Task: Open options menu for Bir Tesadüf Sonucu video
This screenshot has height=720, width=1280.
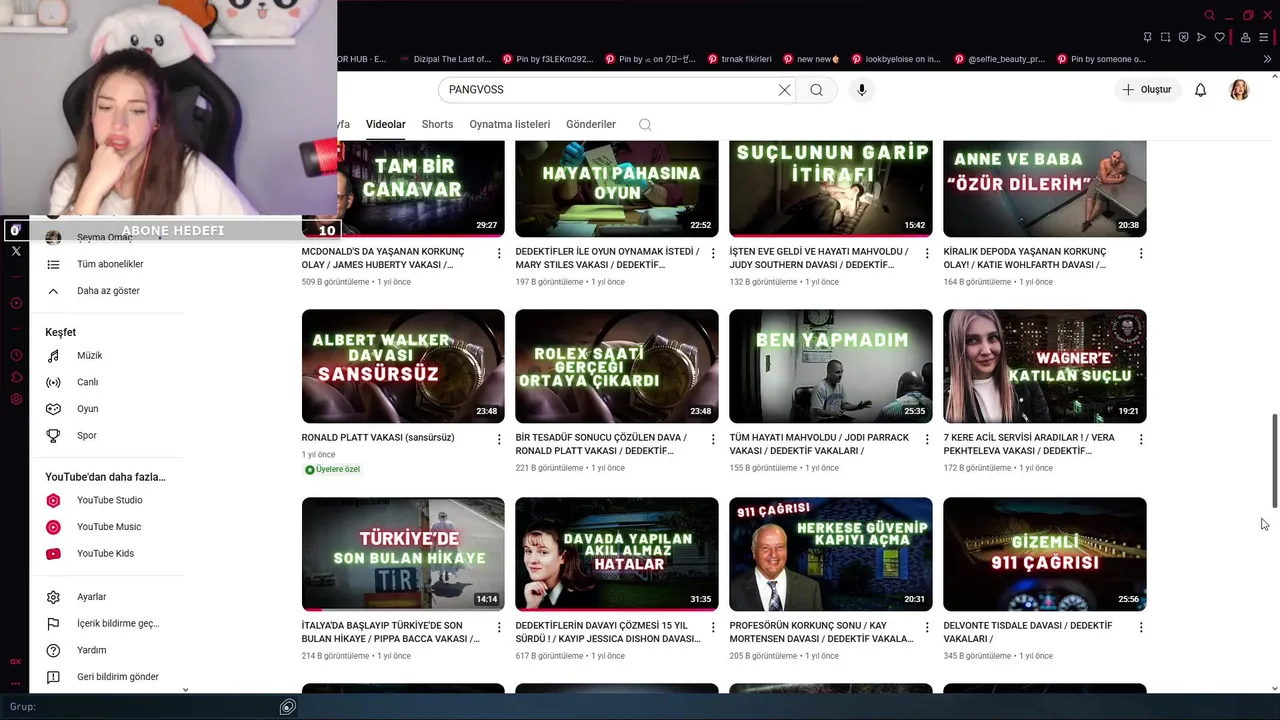Action: [713, 440]
